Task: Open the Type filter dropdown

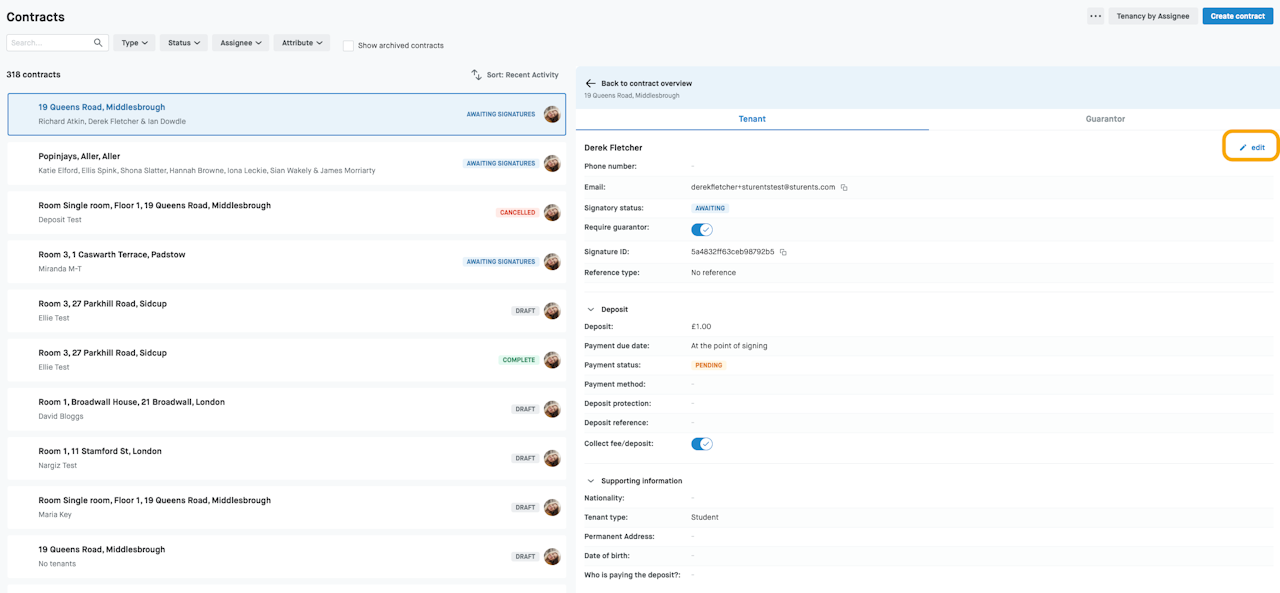Action: 134,43
